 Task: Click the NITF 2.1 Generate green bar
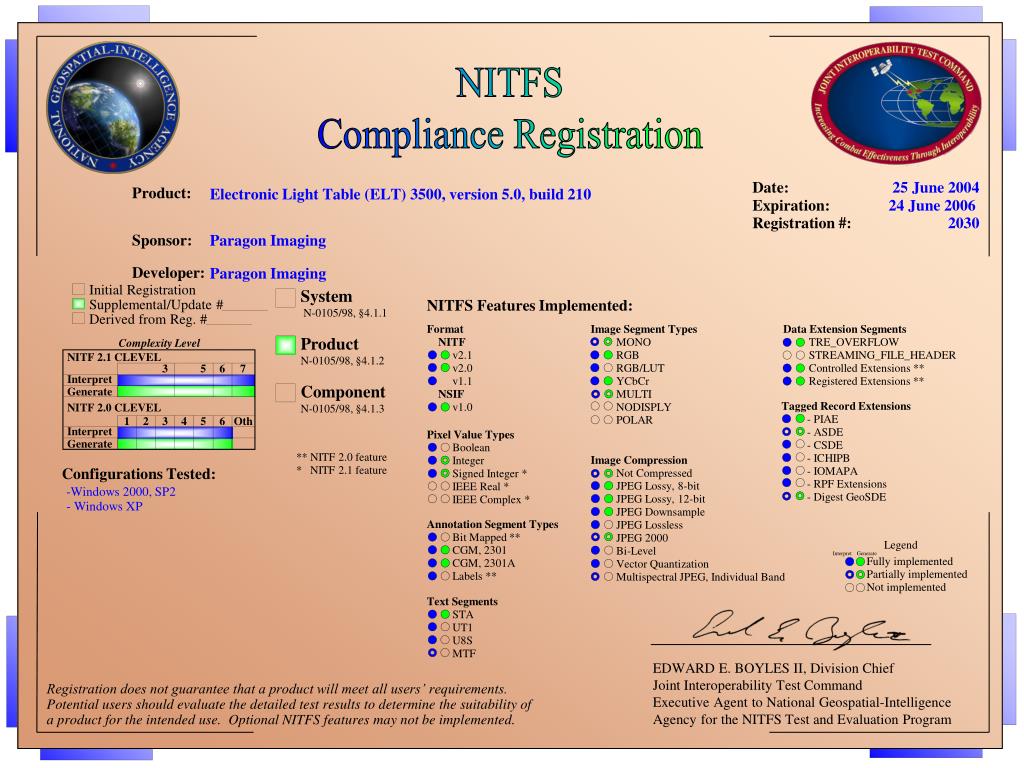point(186,392)
